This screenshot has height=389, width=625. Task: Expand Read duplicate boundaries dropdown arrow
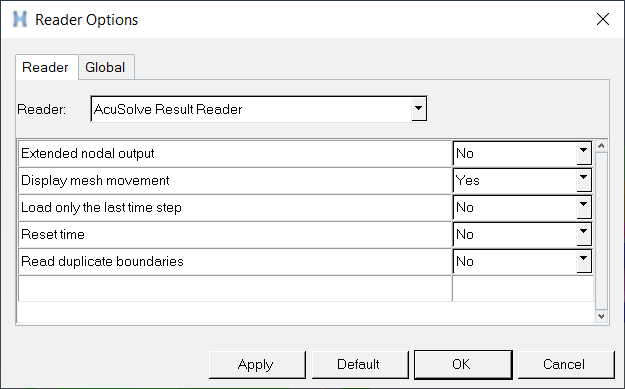click(x=584, y=261)
